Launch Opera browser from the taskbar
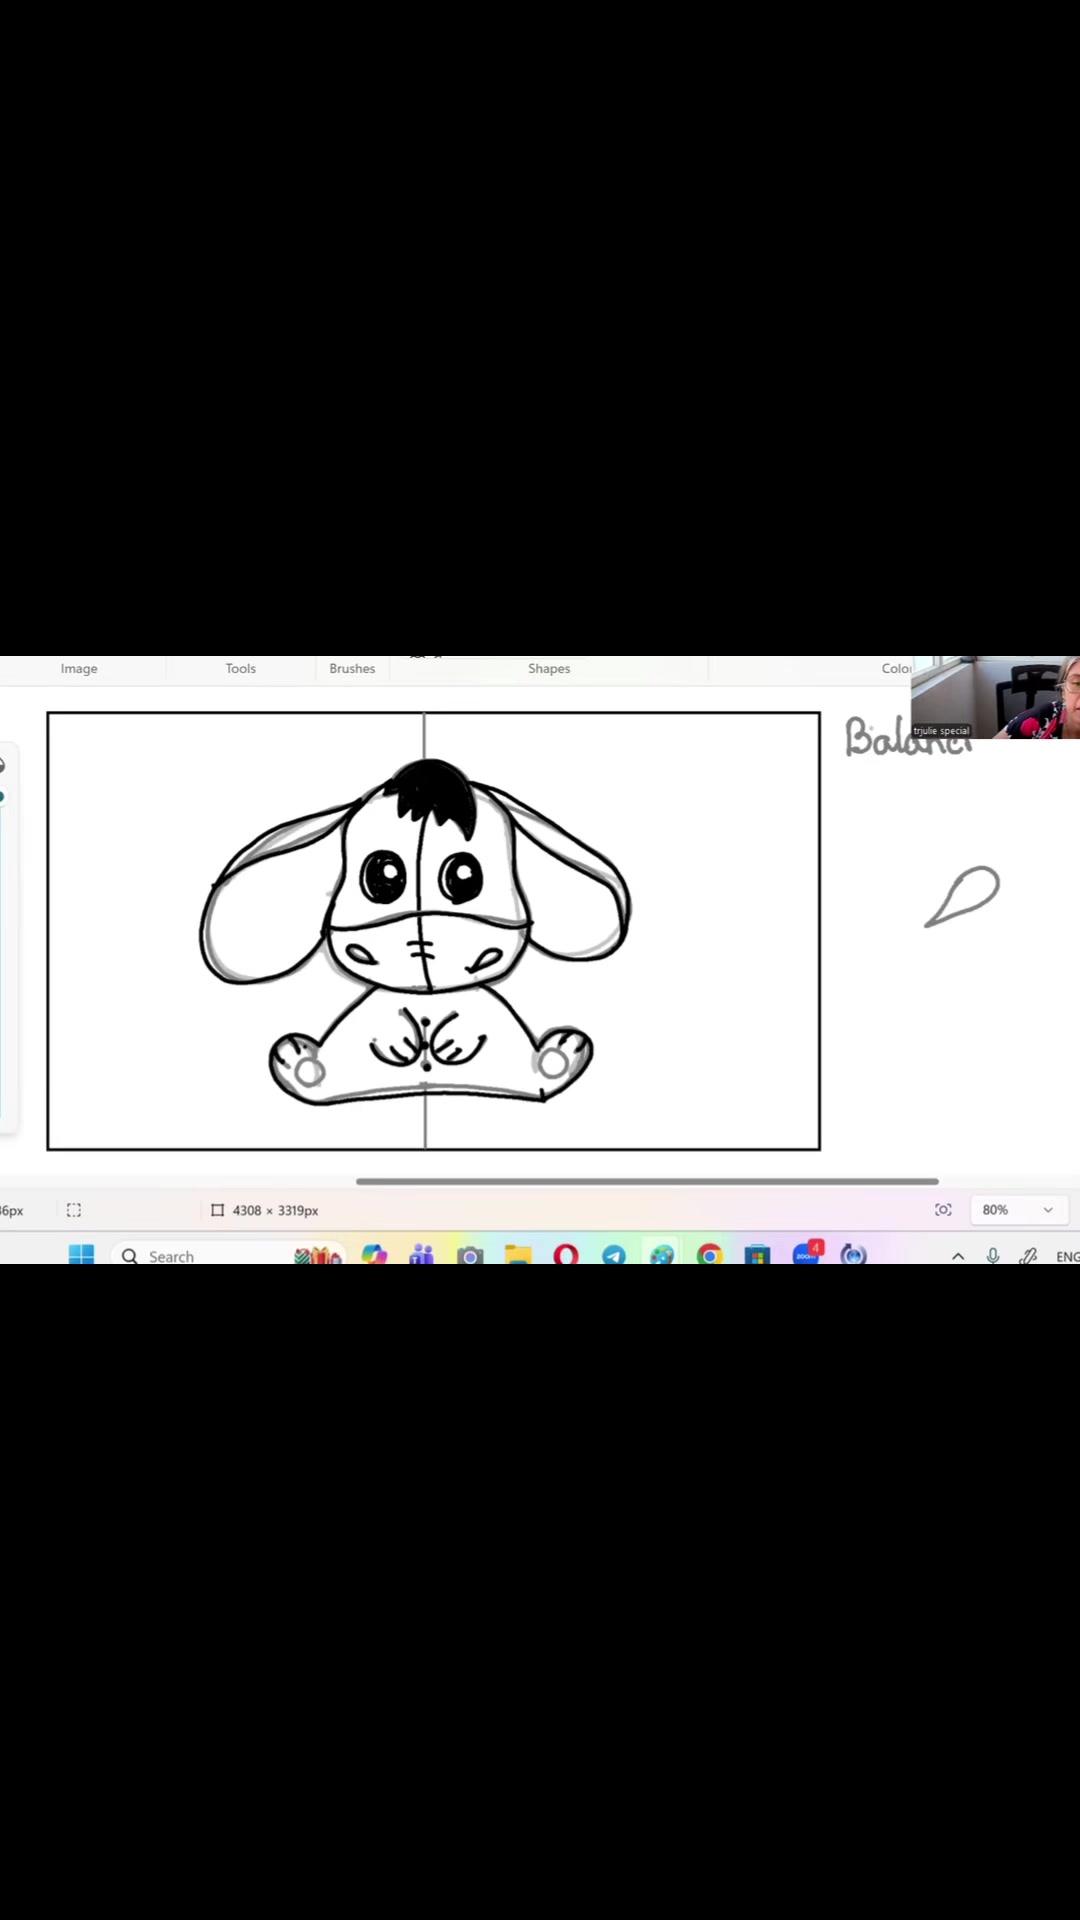The height and width of the screenshot is (1920, 1080). [566, 1254]
